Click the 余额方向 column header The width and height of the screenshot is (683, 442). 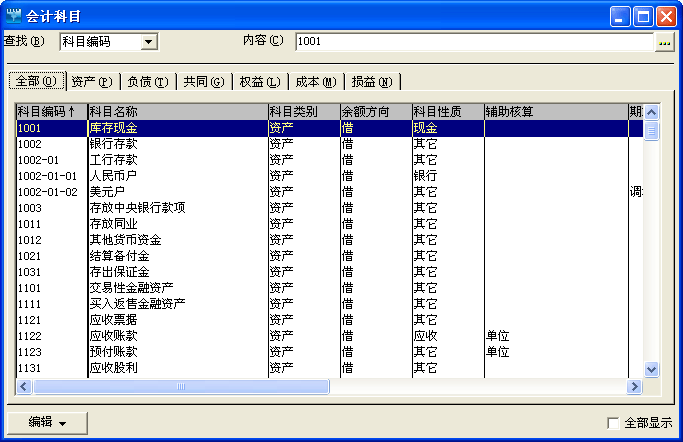point(375,112)
